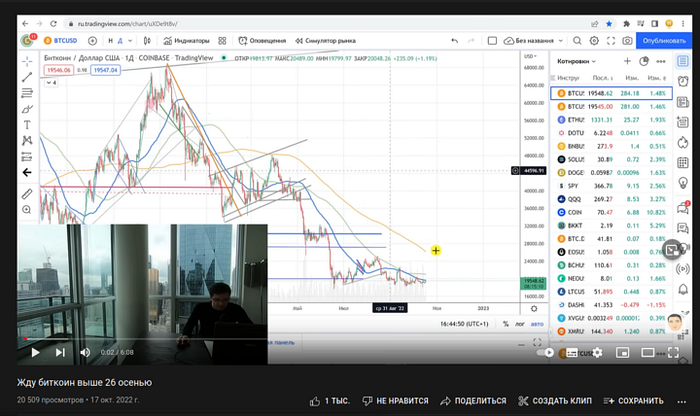Like the video thumbs up button
Image resolution: width=700 pixels, height=416 pixels.
[330, 401]
